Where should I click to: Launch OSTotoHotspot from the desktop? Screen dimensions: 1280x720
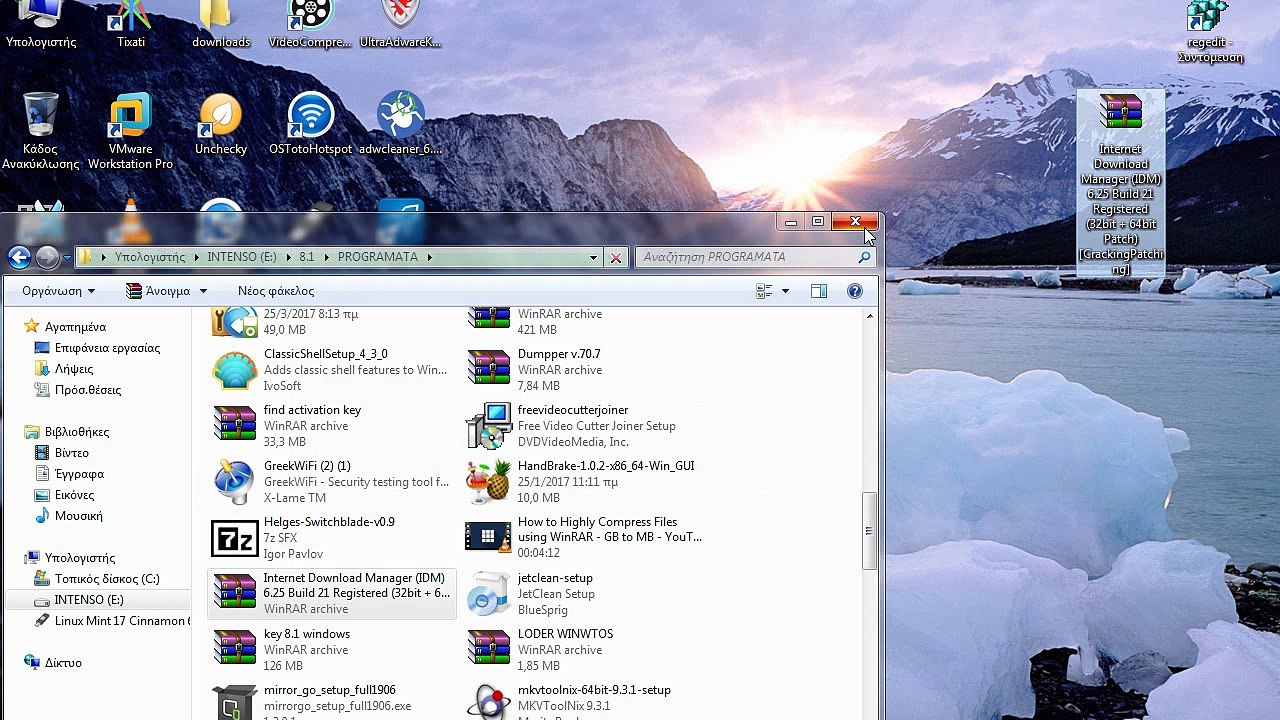(310, 124)
